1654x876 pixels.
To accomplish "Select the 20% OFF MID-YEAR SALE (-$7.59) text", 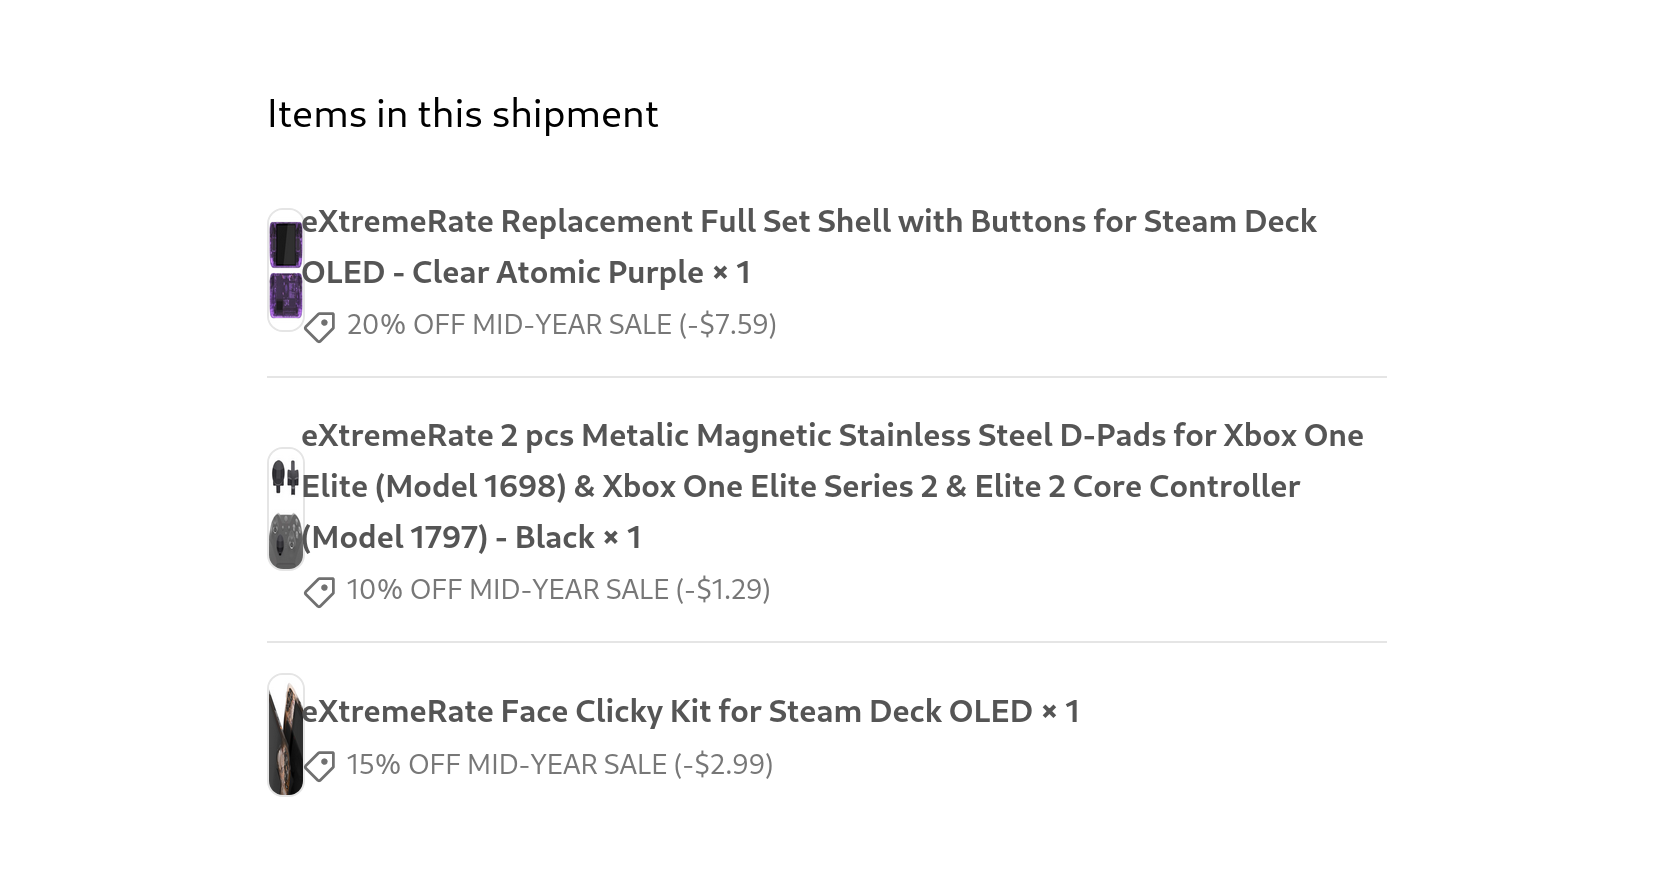I will click(561, 325).
